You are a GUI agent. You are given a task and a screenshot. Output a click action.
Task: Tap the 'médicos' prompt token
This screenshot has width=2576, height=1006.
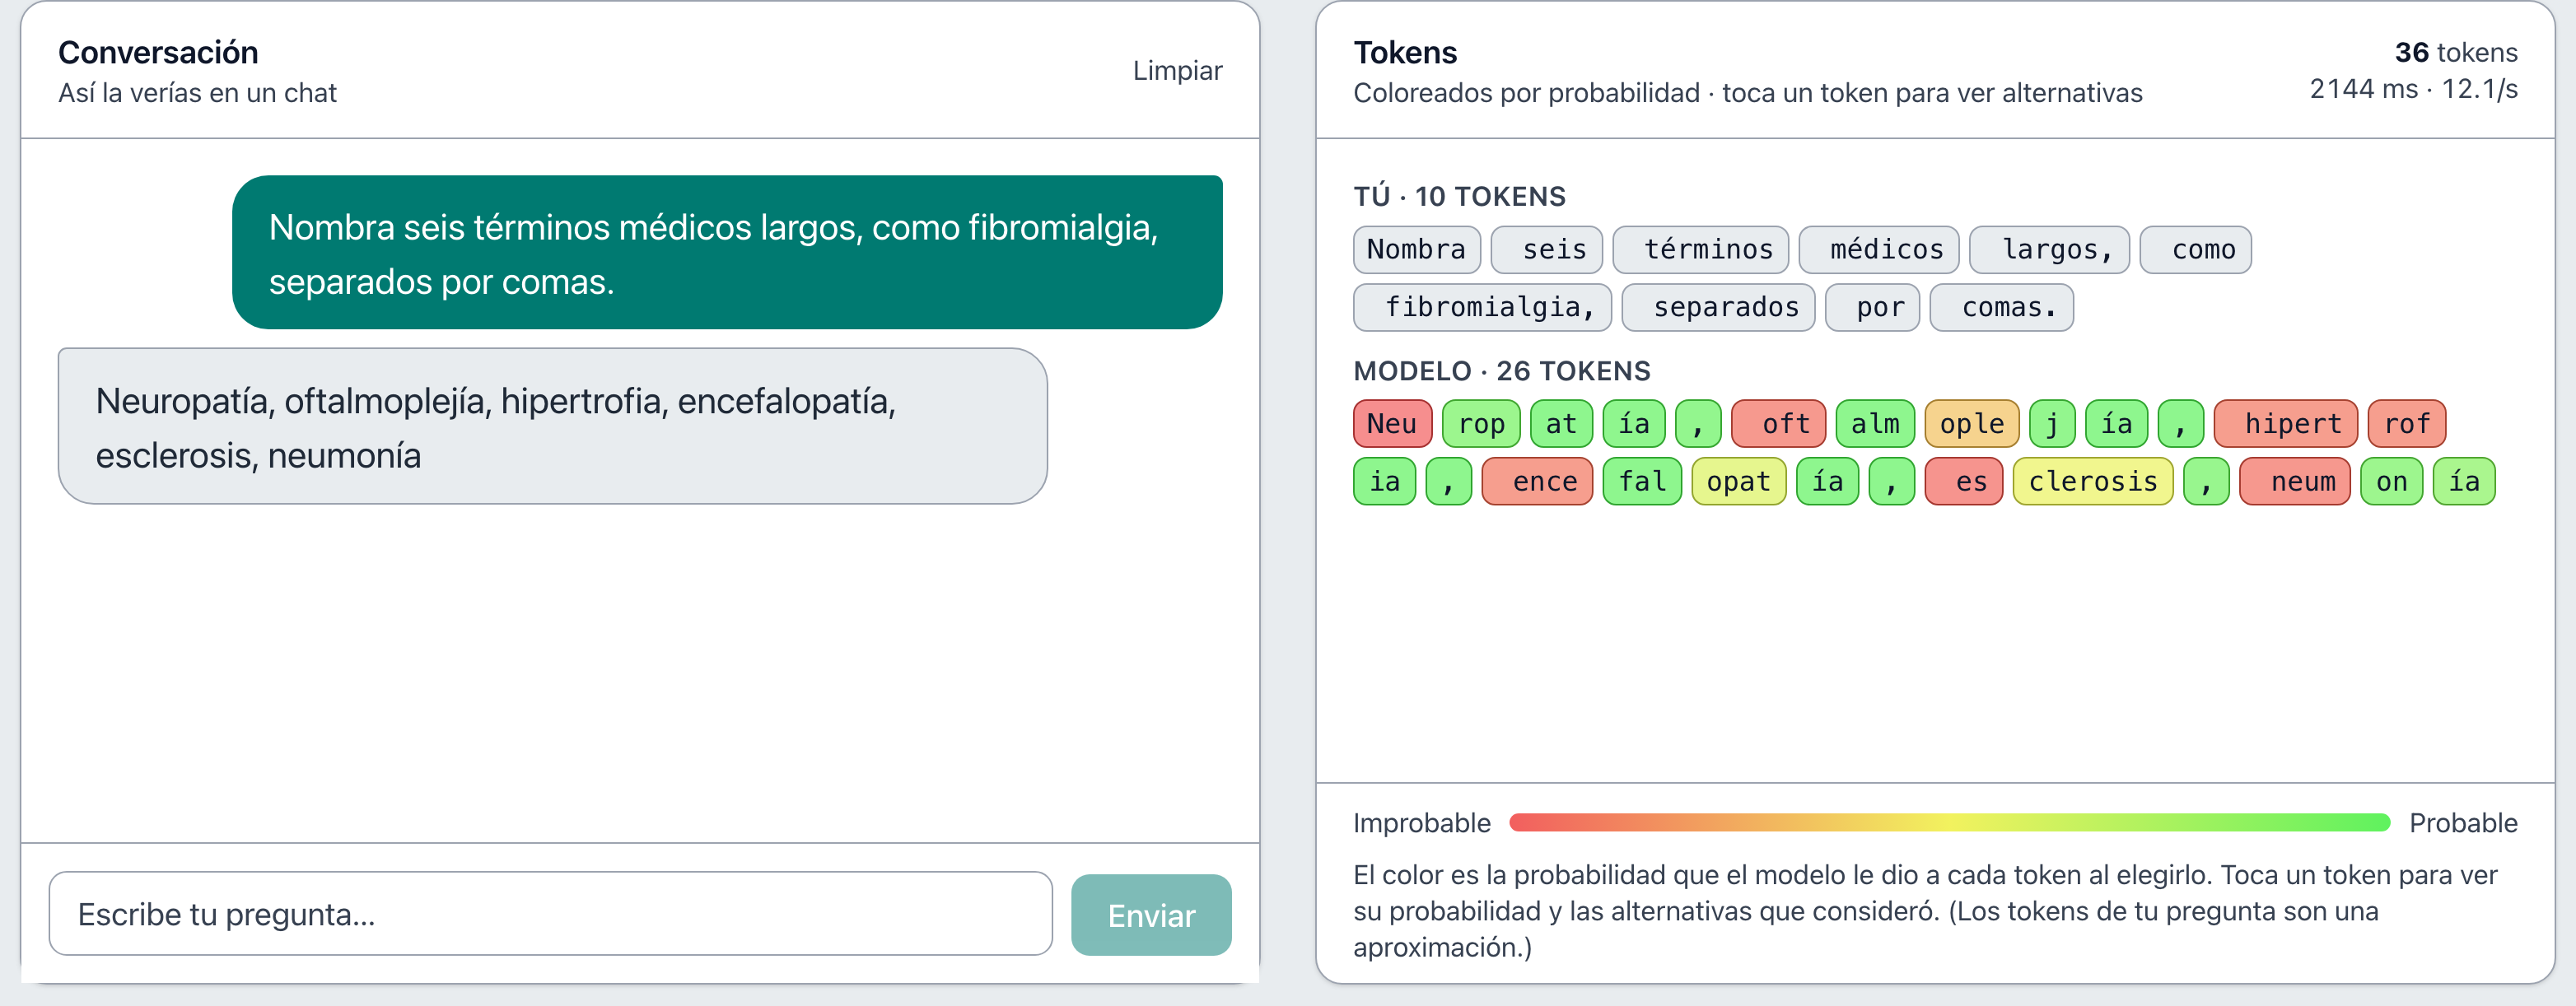(1878, 250)
